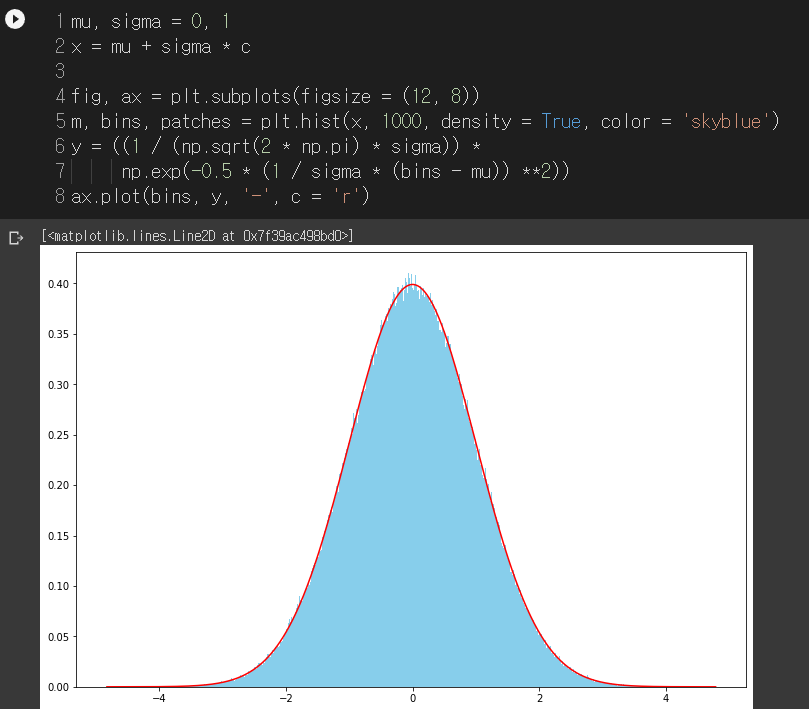Click the 'skyblue' color string in code

[x=725, y=122]
